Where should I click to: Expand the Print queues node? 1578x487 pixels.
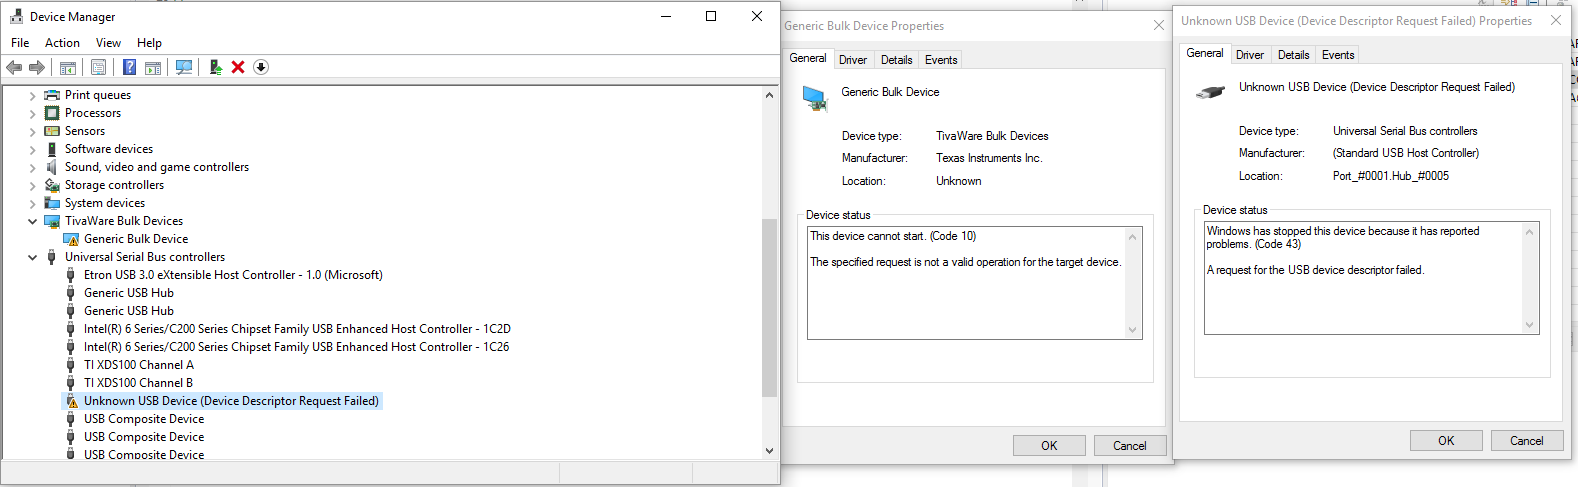(x=32, y=96)
